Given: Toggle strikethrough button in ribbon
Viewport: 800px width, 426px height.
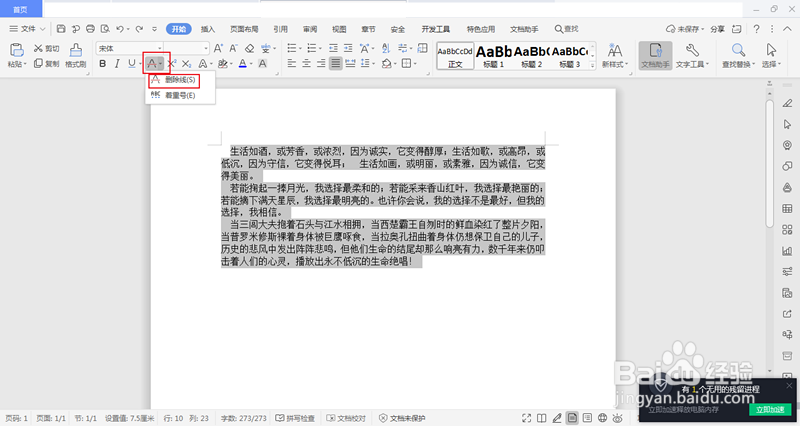Looking at the screenshot, I should [152, 64].
